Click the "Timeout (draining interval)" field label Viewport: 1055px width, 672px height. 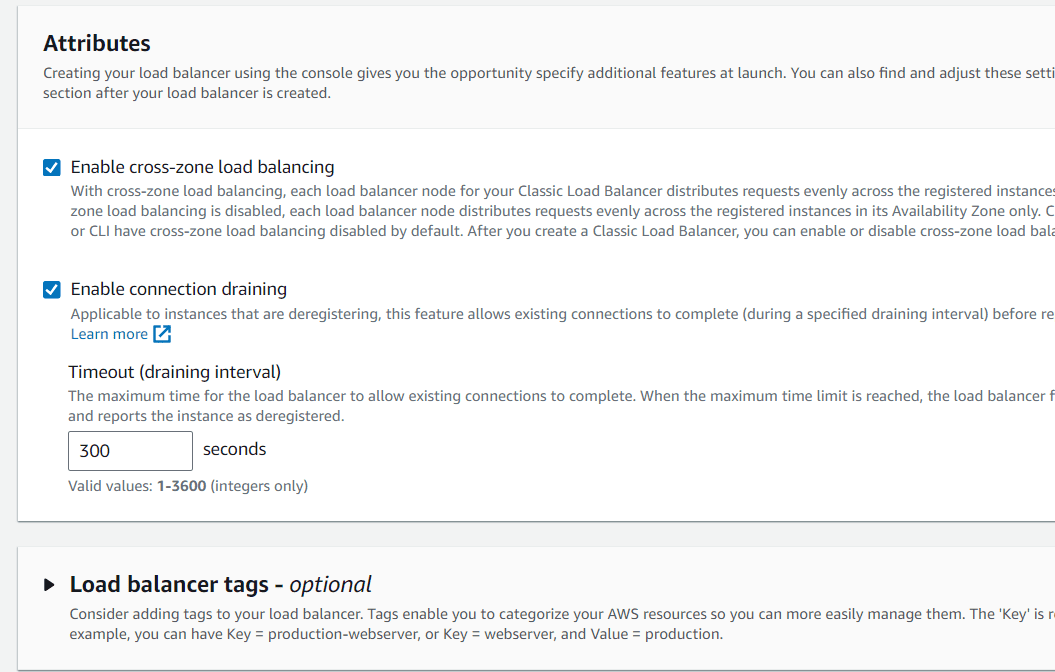174,372
